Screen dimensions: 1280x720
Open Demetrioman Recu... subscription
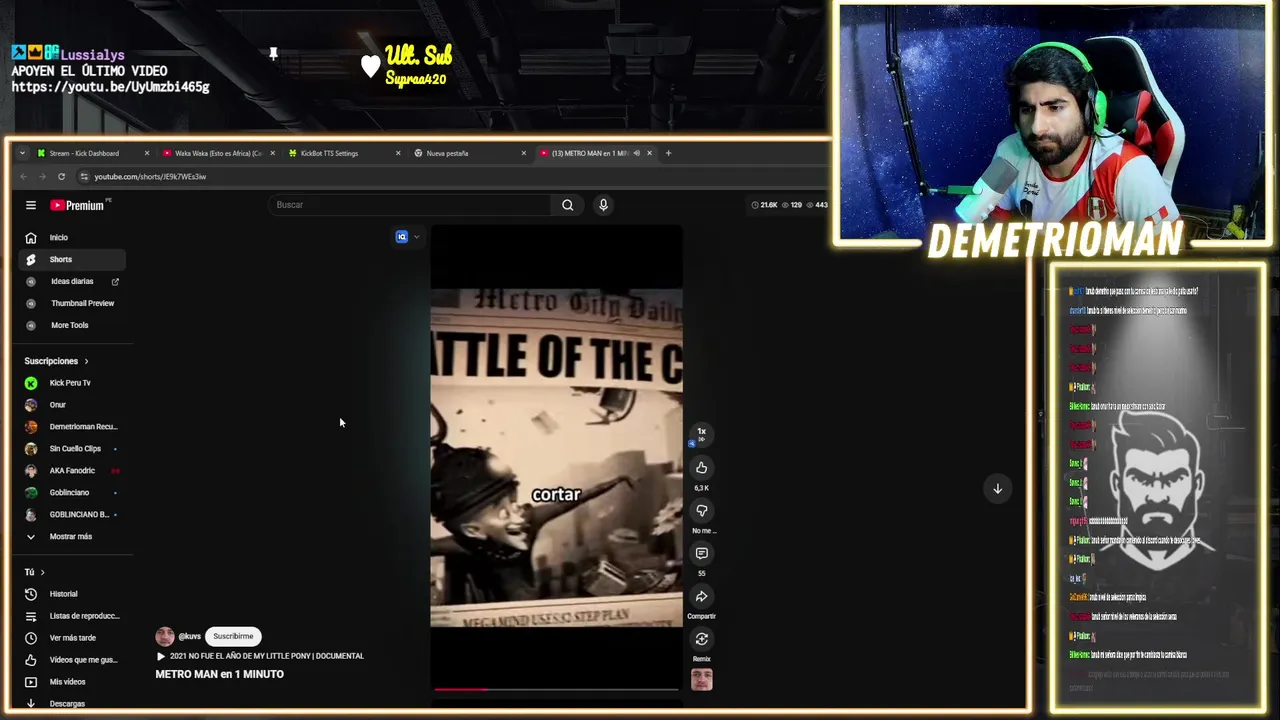72,427
